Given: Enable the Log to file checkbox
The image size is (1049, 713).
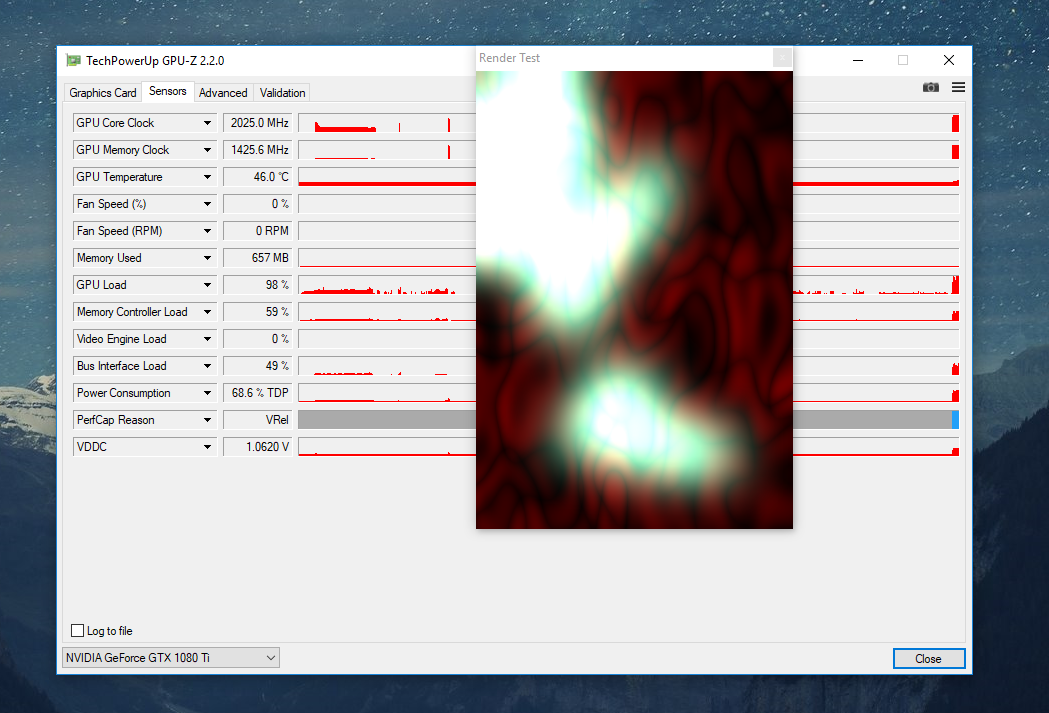Looking at the screenshot, I should point(78,631).
